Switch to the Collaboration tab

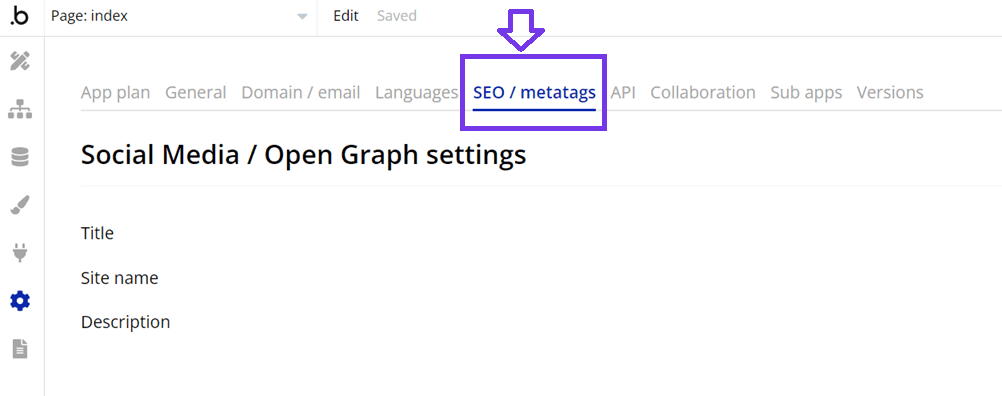coord(703,93)
